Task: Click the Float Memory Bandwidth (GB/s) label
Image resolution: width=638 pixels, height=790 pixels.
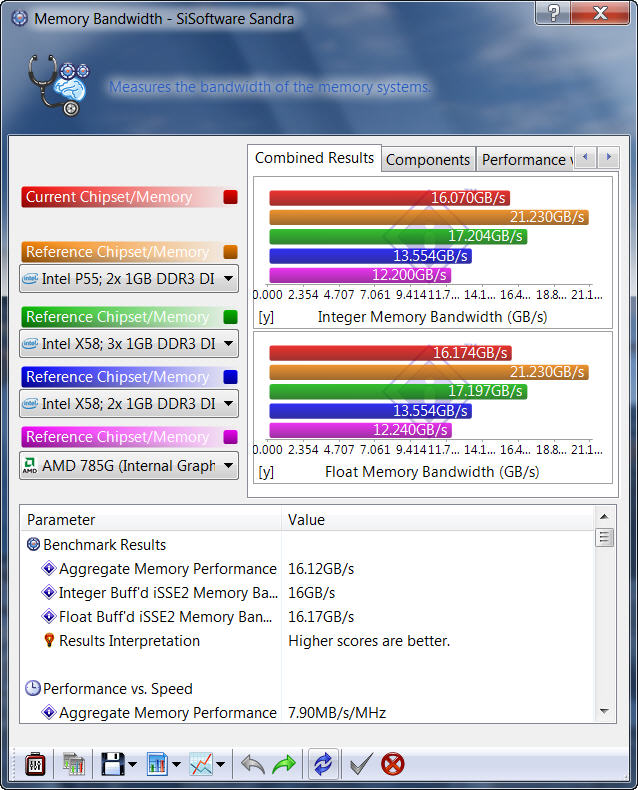Action: pyautogui.click(x=432, y=472)
